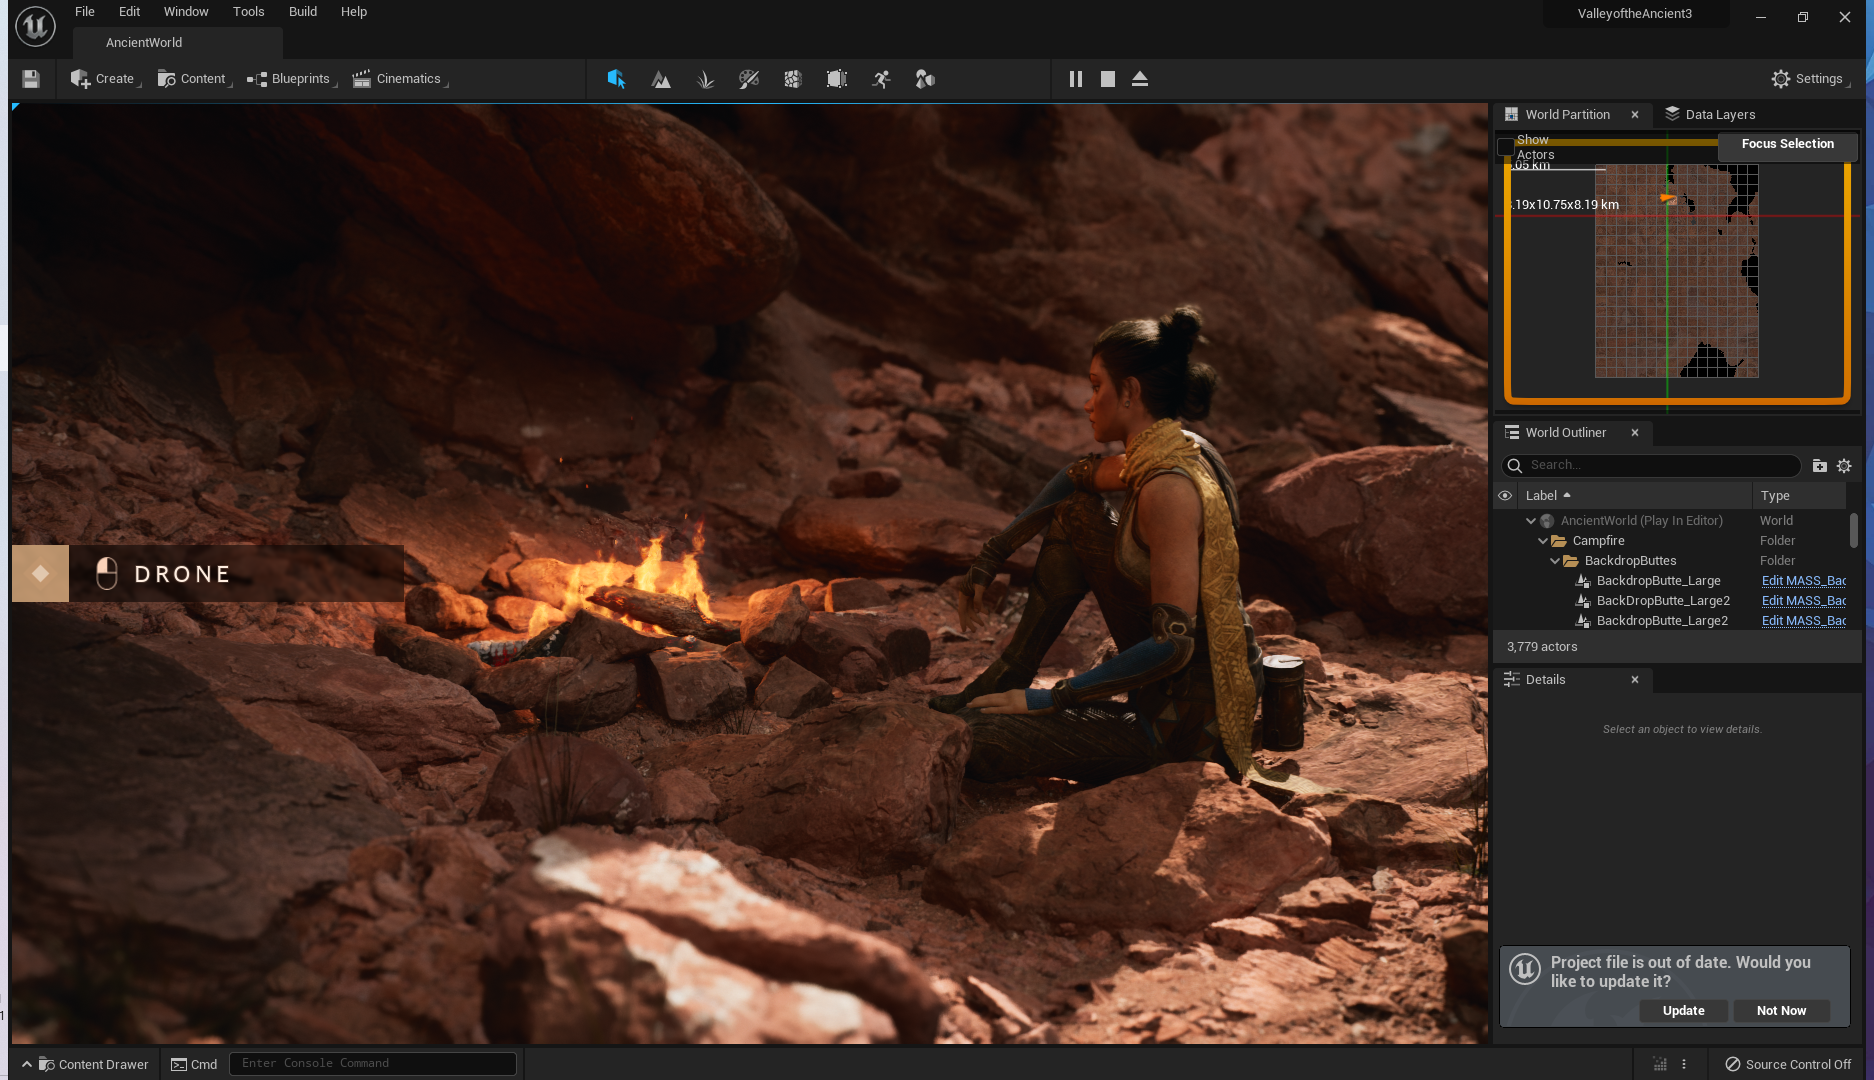Screen dimensions: 1874x1080
Task: Click the World Outliner tab icon
Action: [x=1512, y=433]
